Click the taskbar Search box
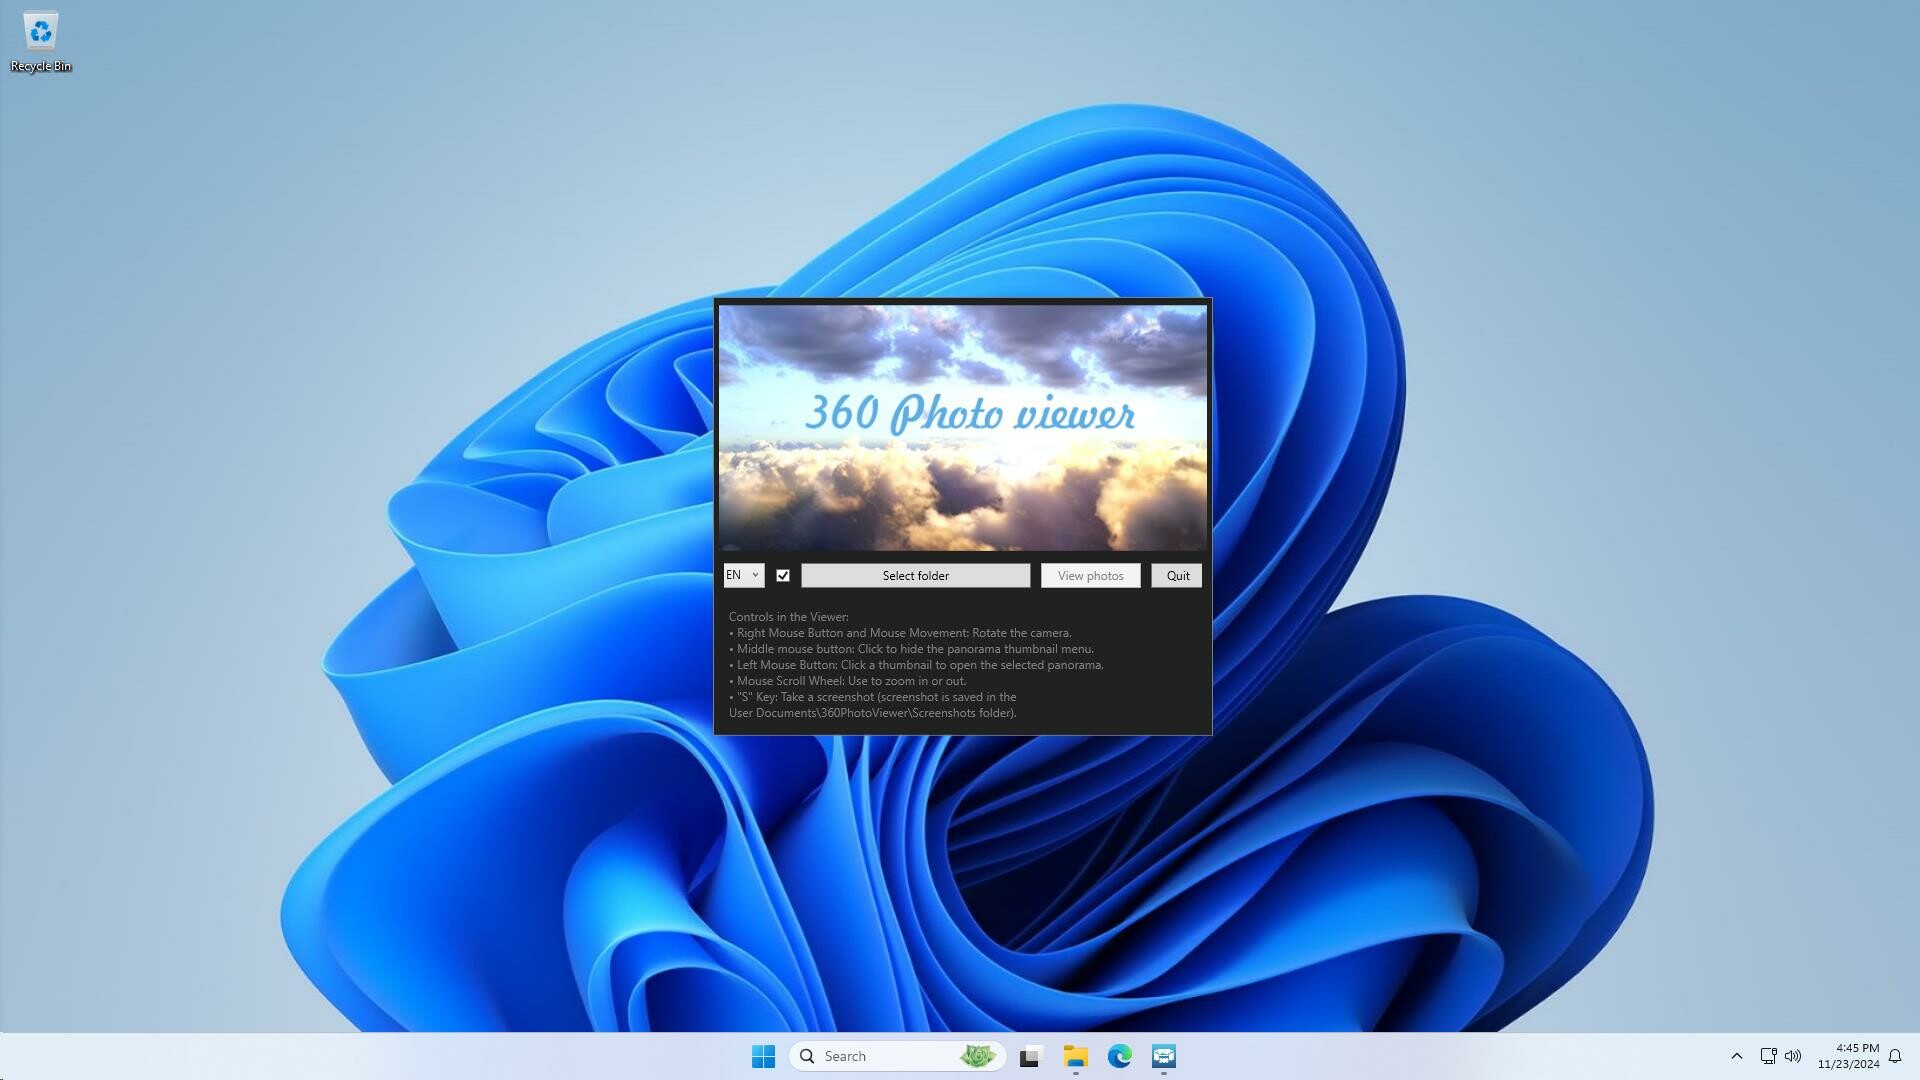Screen dimensions: 1920x1080 (x=880, y=1056)
